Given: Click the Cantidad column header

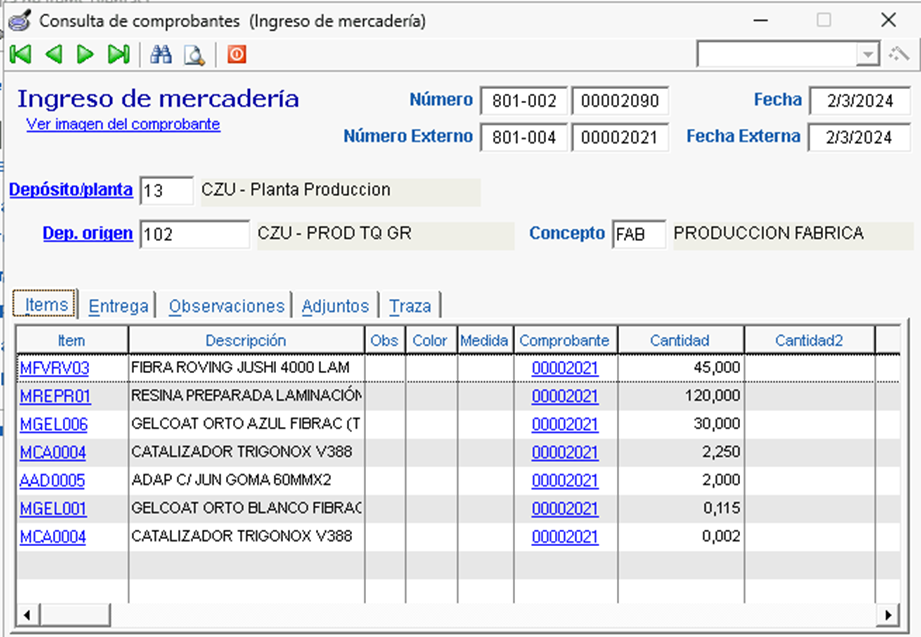Looking at the screenshot, I should (679, 340).
